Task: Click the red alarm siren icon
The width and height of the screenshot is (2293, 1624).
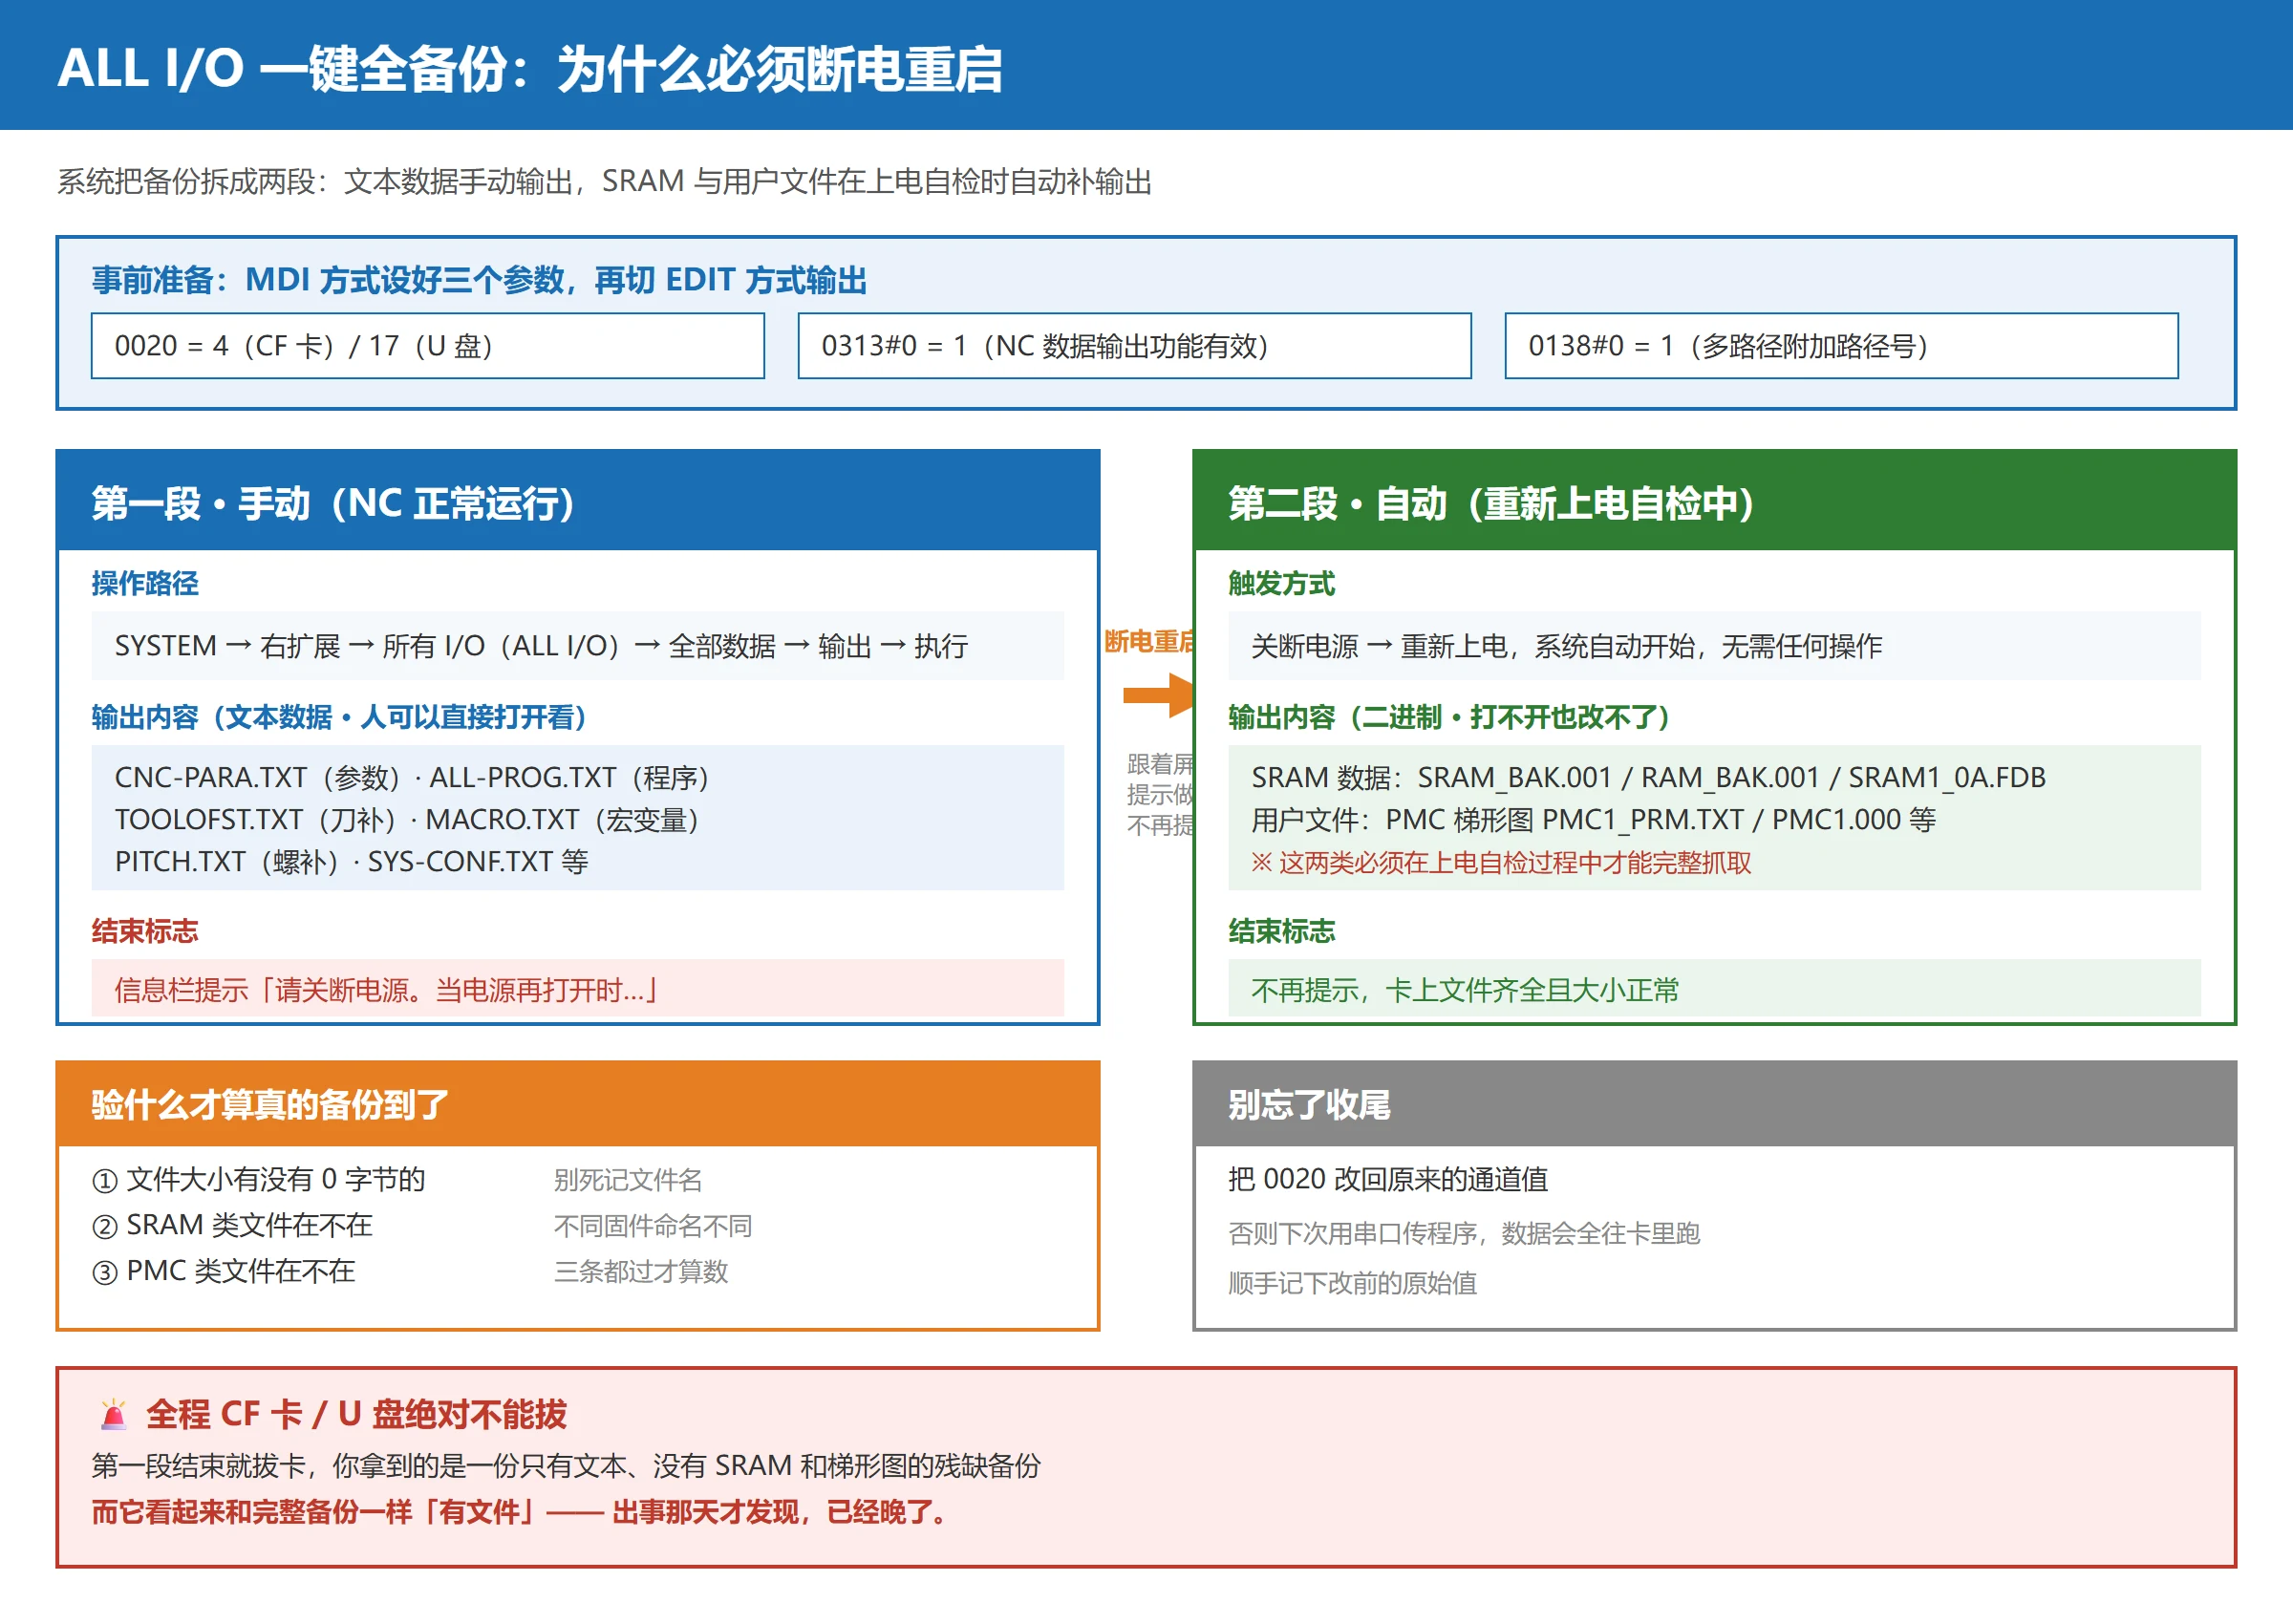Action: click(x=113, y=1414)
